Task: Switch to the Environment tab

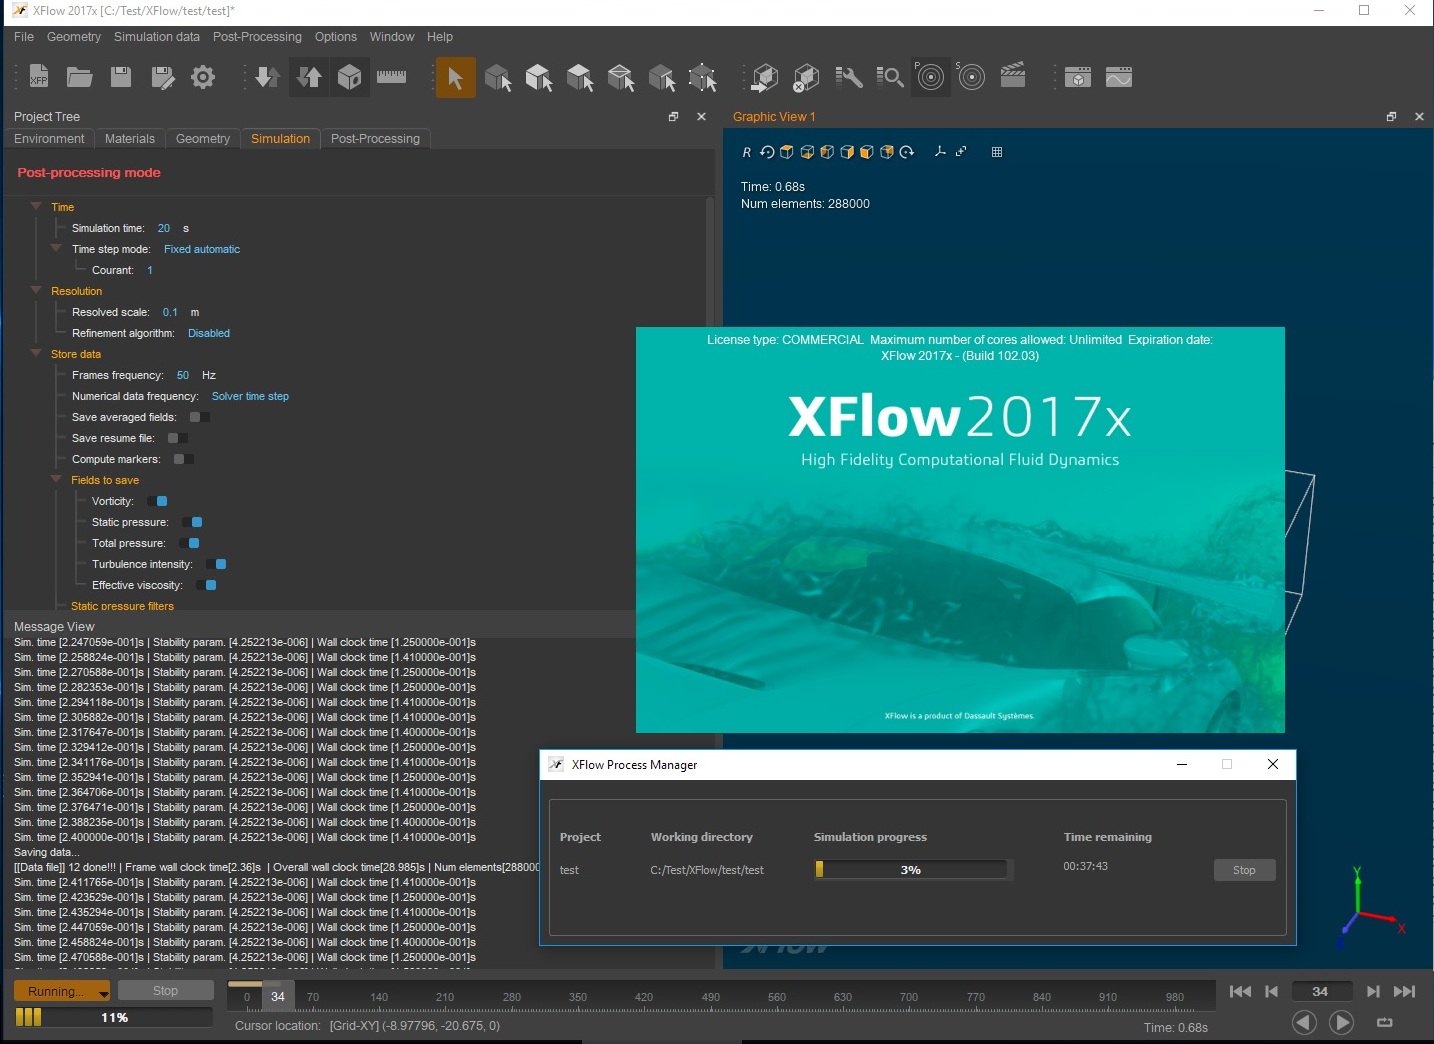Action: point(49,139)
